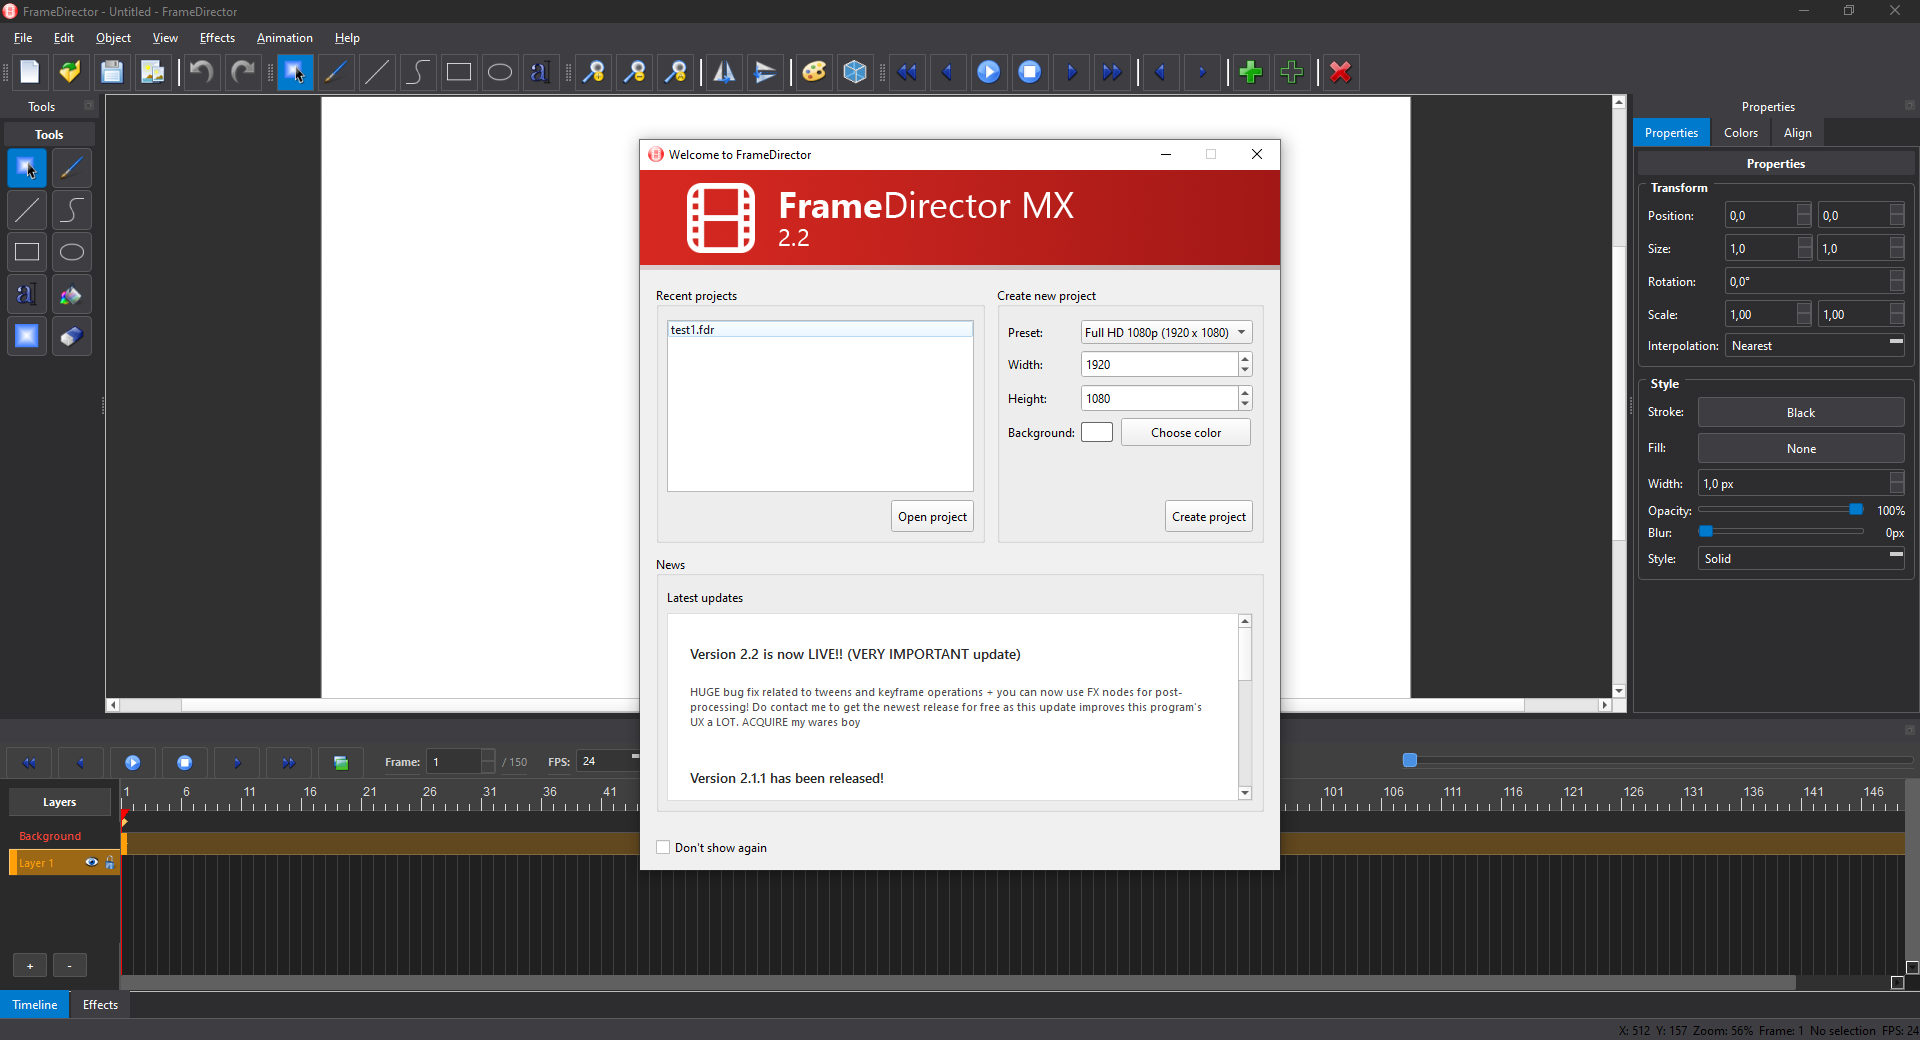Click the Create project button
This screenshot has width=1920, height=1040.
(1209, 516)
